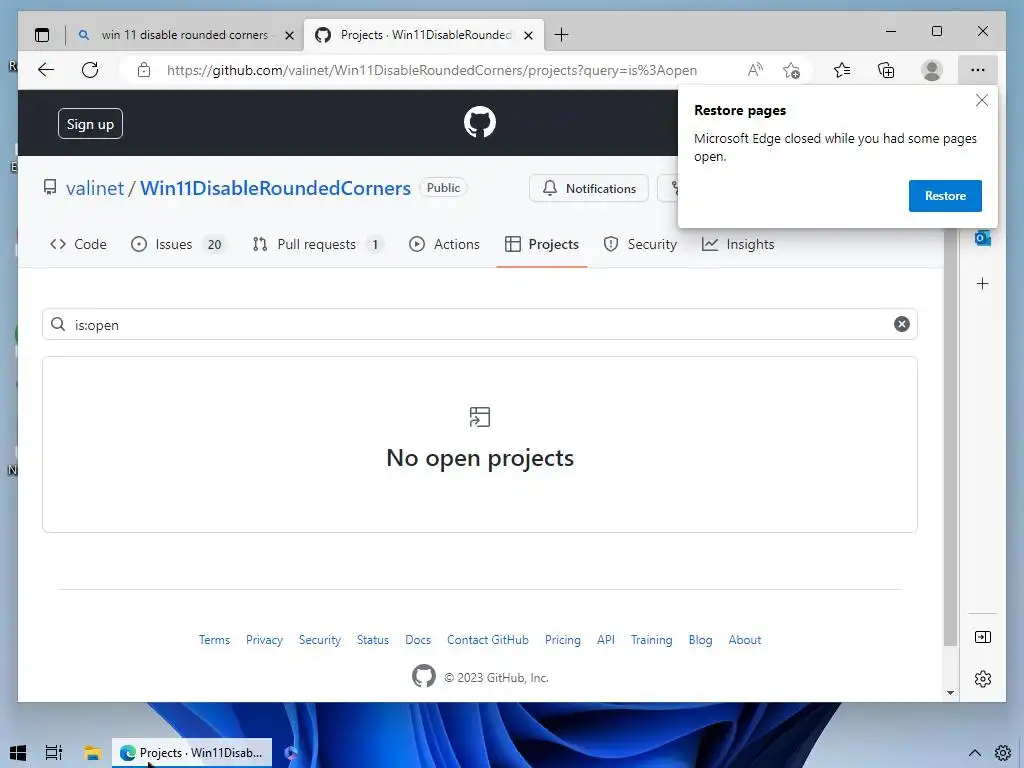
Task: Open the Favorites list icon
Action: tap(842, 70)
